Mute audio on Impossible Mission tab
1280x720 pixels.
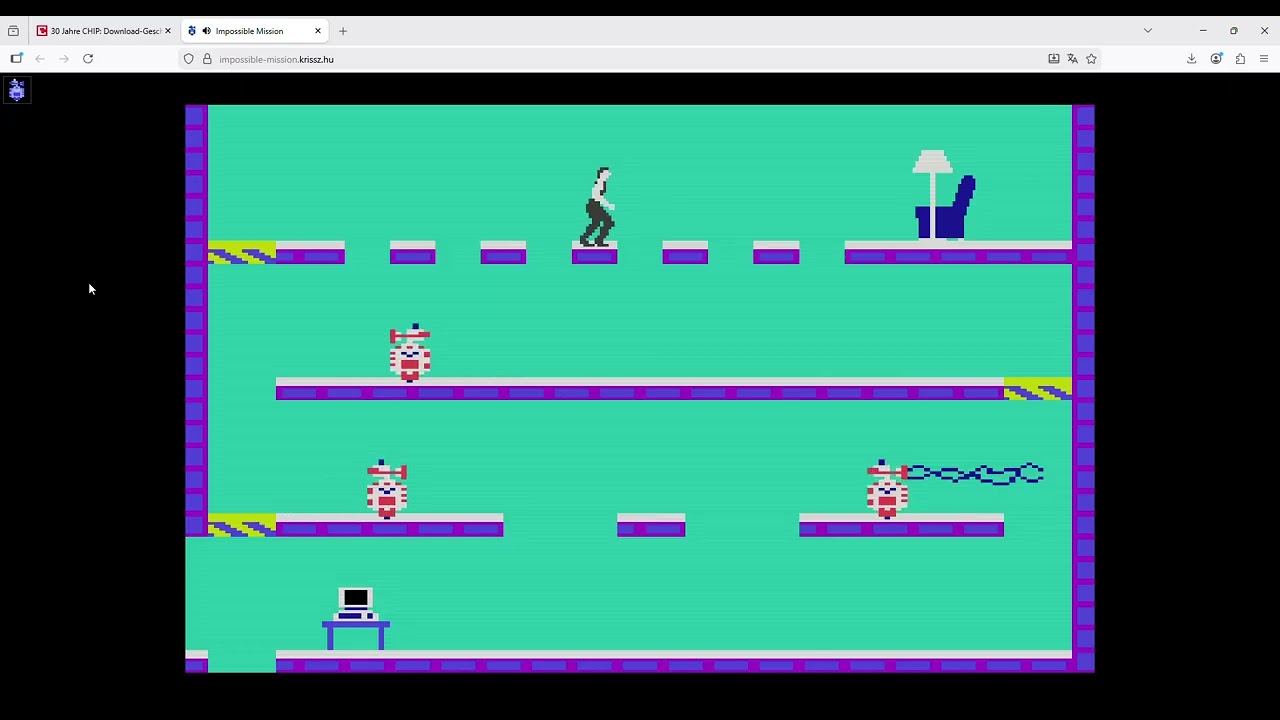tap(206, 31)
